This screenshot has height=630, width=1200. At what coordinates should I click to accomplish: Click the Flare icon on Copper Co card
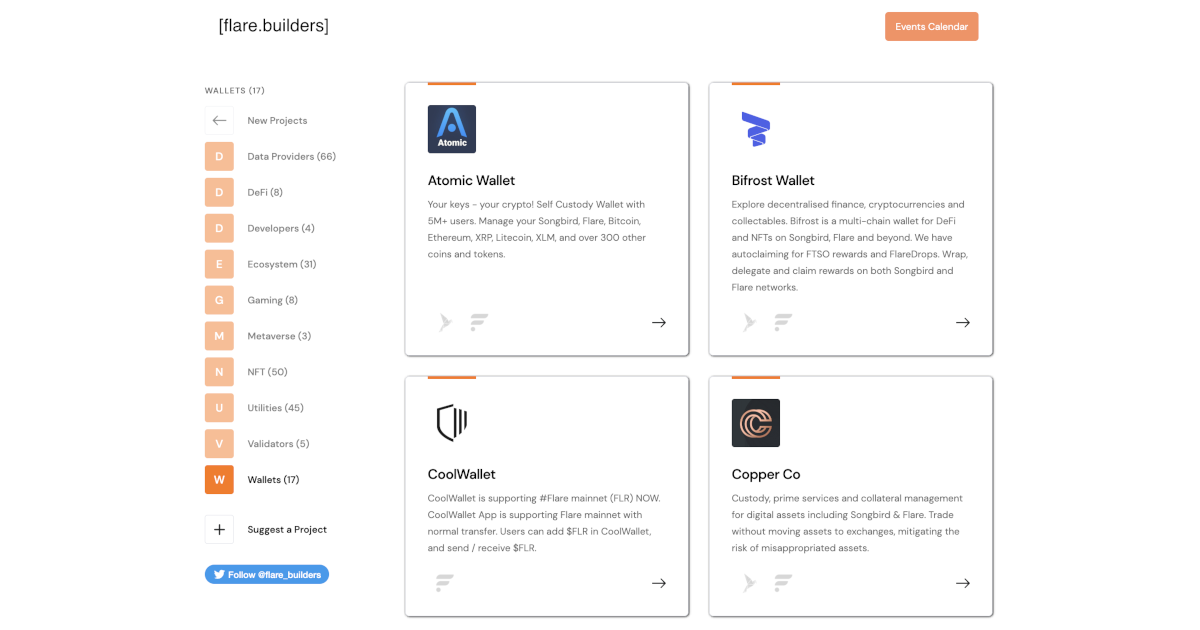click(x=783, y=582)
